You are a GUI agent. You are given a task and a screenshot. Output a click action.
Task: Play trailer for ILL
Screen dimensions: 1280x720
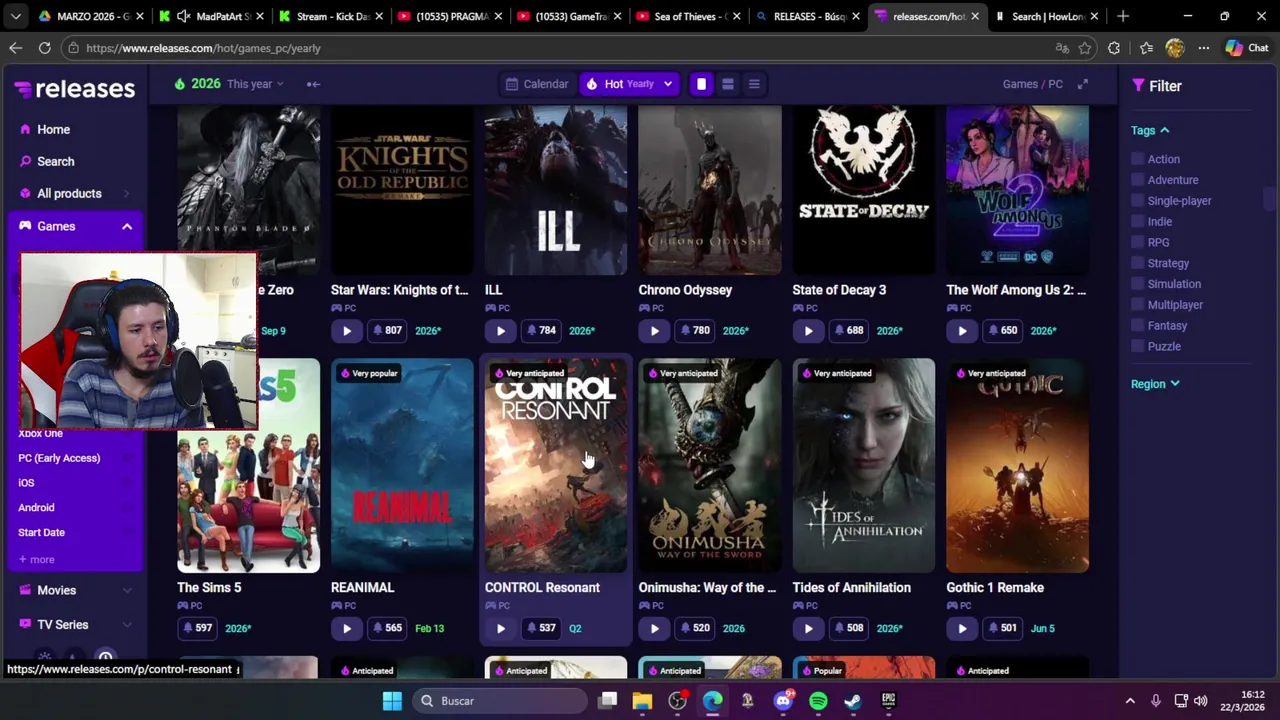coord(500,331)
